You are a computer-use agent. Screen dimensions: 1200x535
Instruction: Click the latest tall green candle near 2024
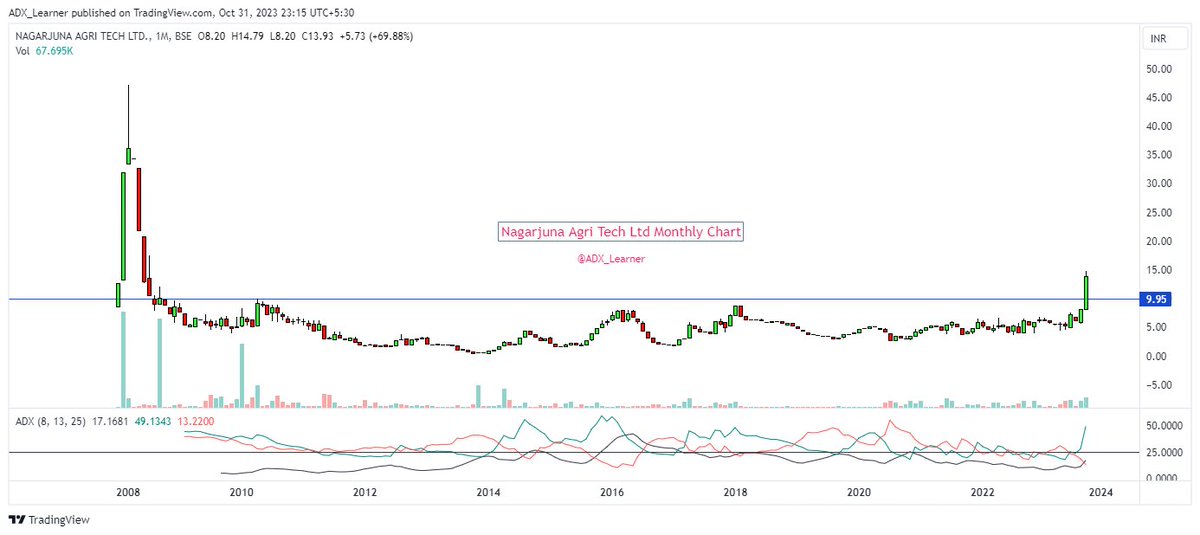pos(1086,291)
